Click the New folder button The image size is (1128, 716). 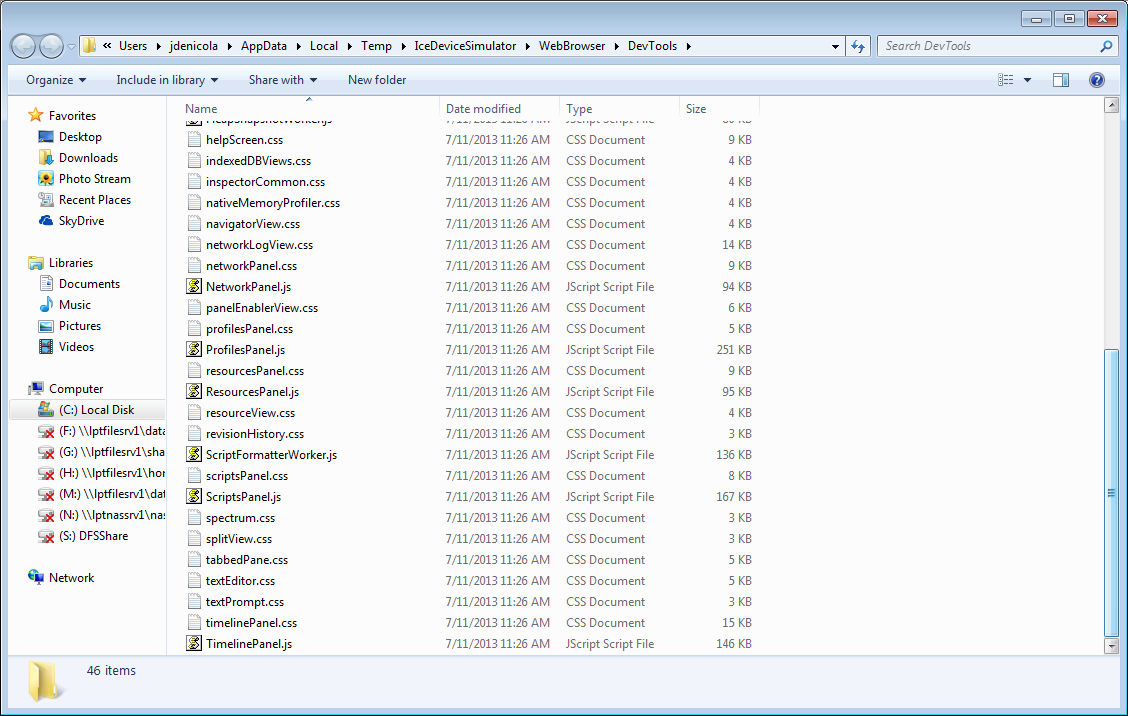coord(377,80)
